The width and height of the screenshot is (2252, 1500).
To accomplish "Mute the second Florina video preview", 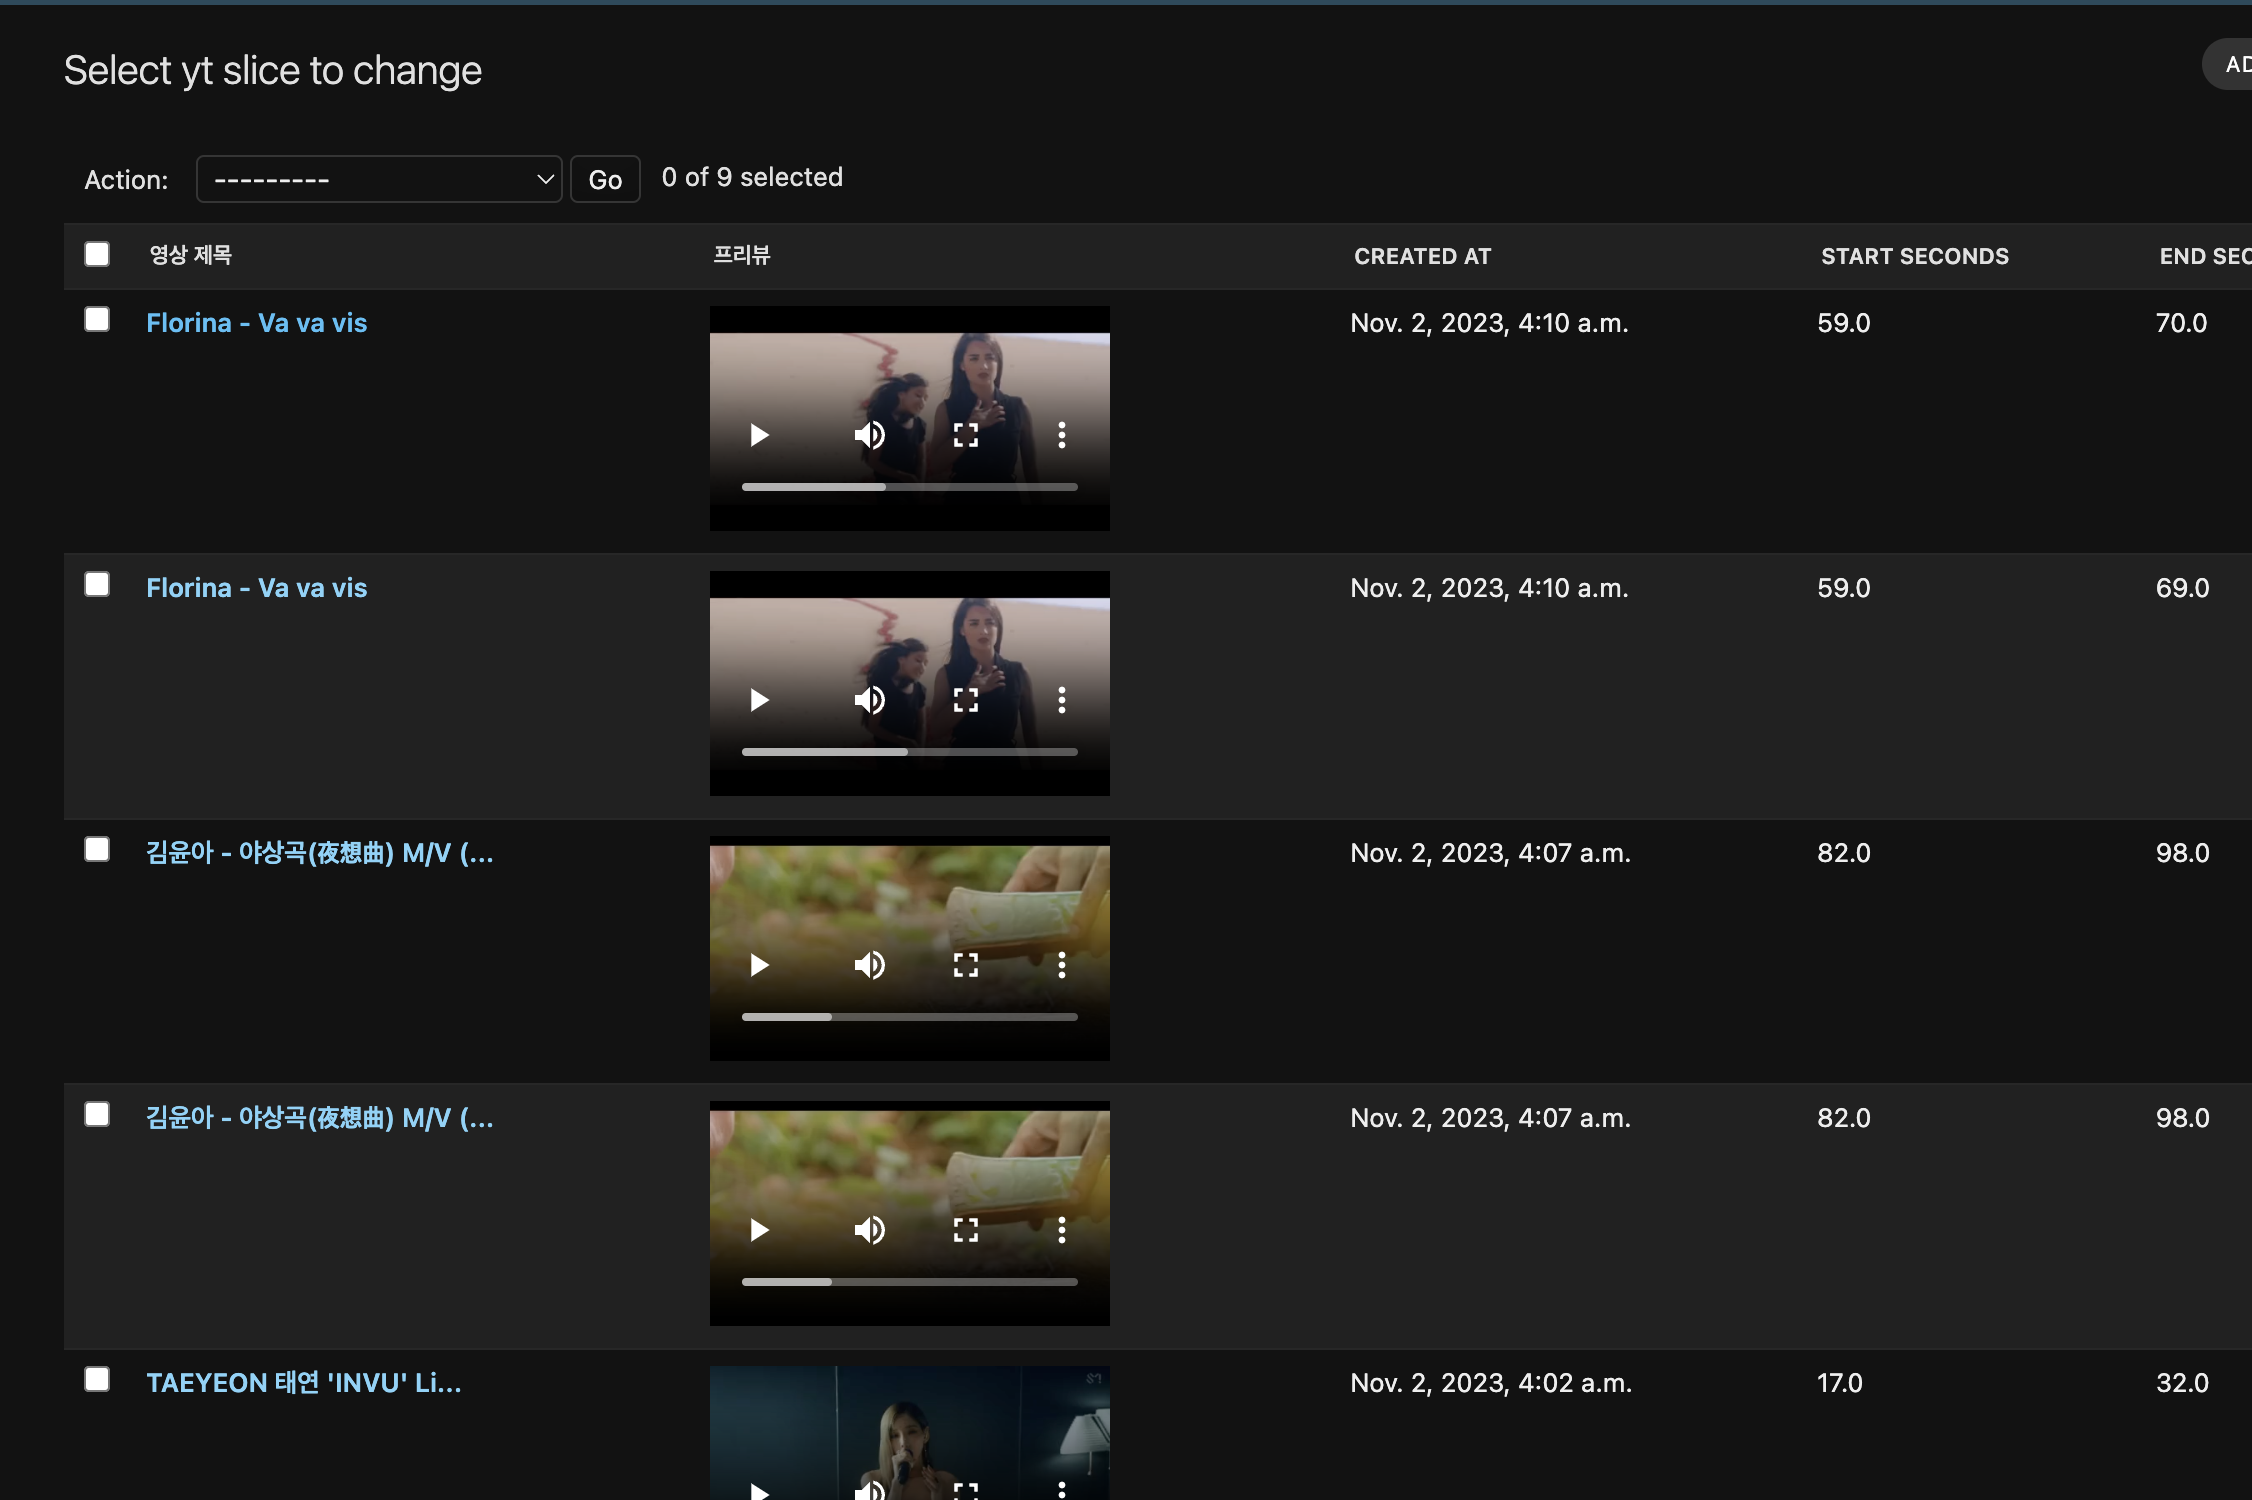I will (869, 700).
